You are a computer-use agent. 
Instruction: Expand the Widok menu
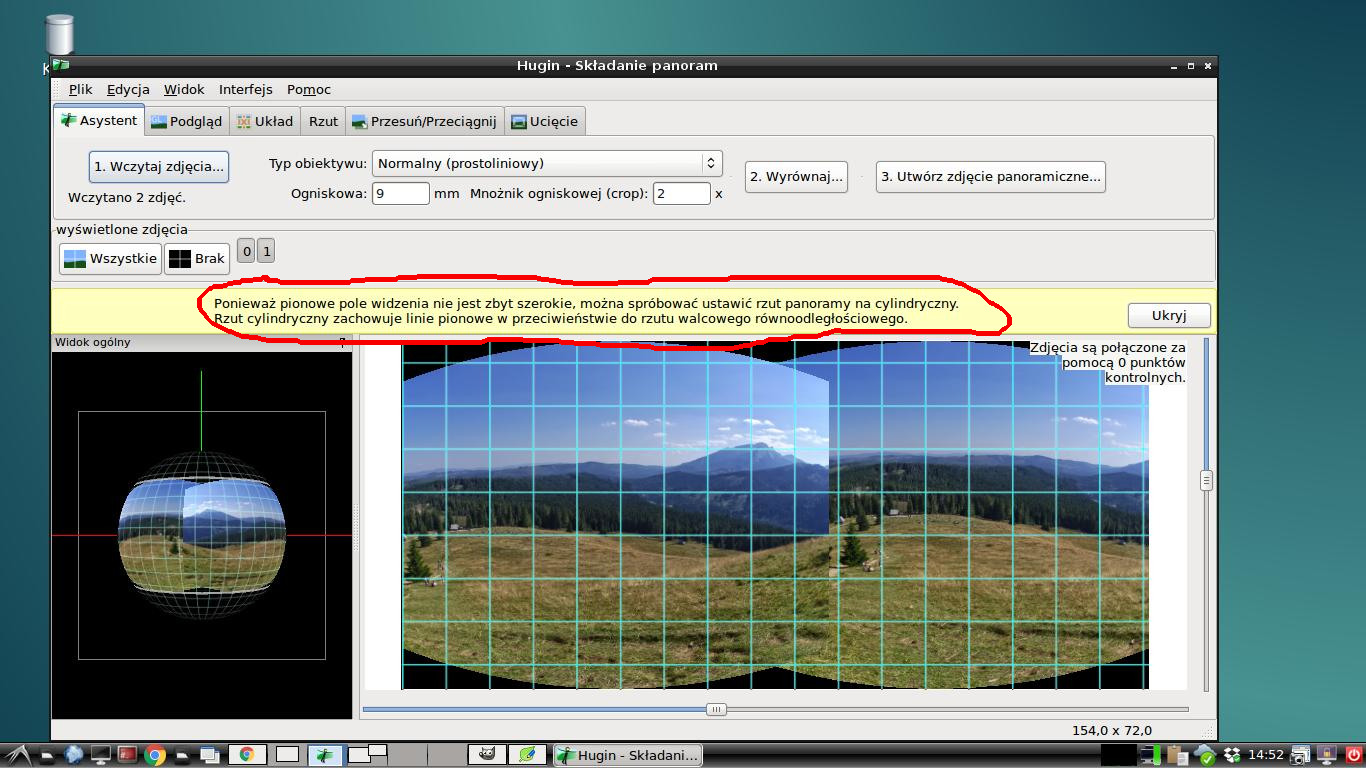pyautogui.click(x=184, y=89)
